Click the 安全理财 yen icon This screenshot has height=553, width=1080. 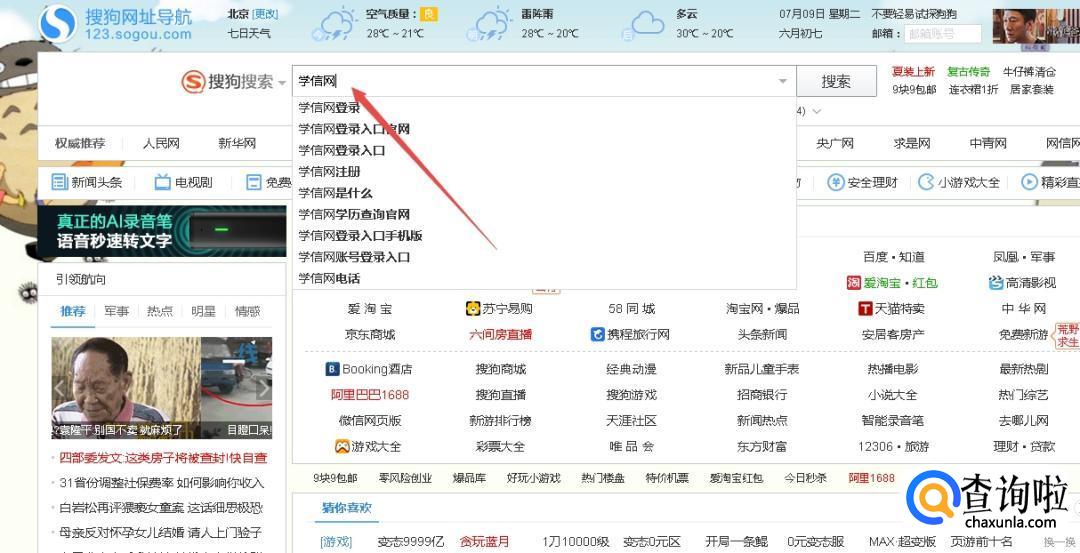[835, 182]
